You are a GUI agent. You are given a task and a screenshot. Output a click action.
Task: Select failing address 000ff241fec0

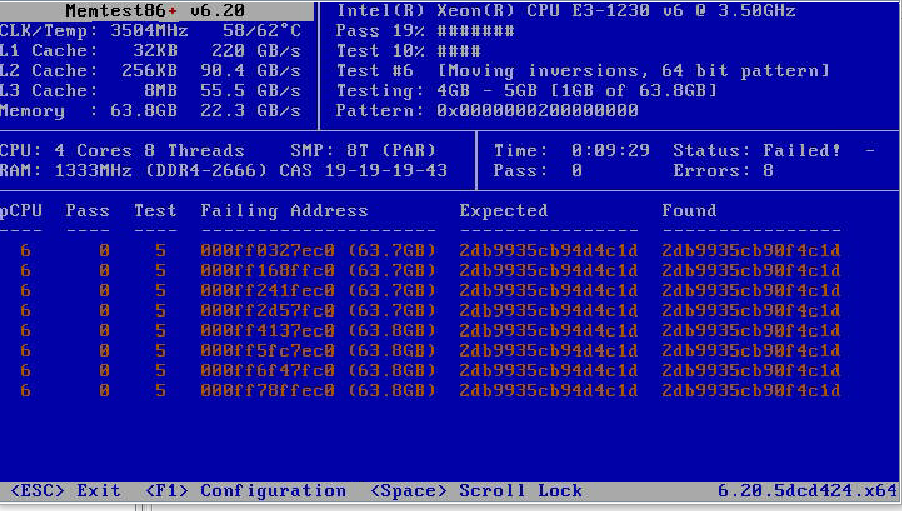[x=268, y=290]
